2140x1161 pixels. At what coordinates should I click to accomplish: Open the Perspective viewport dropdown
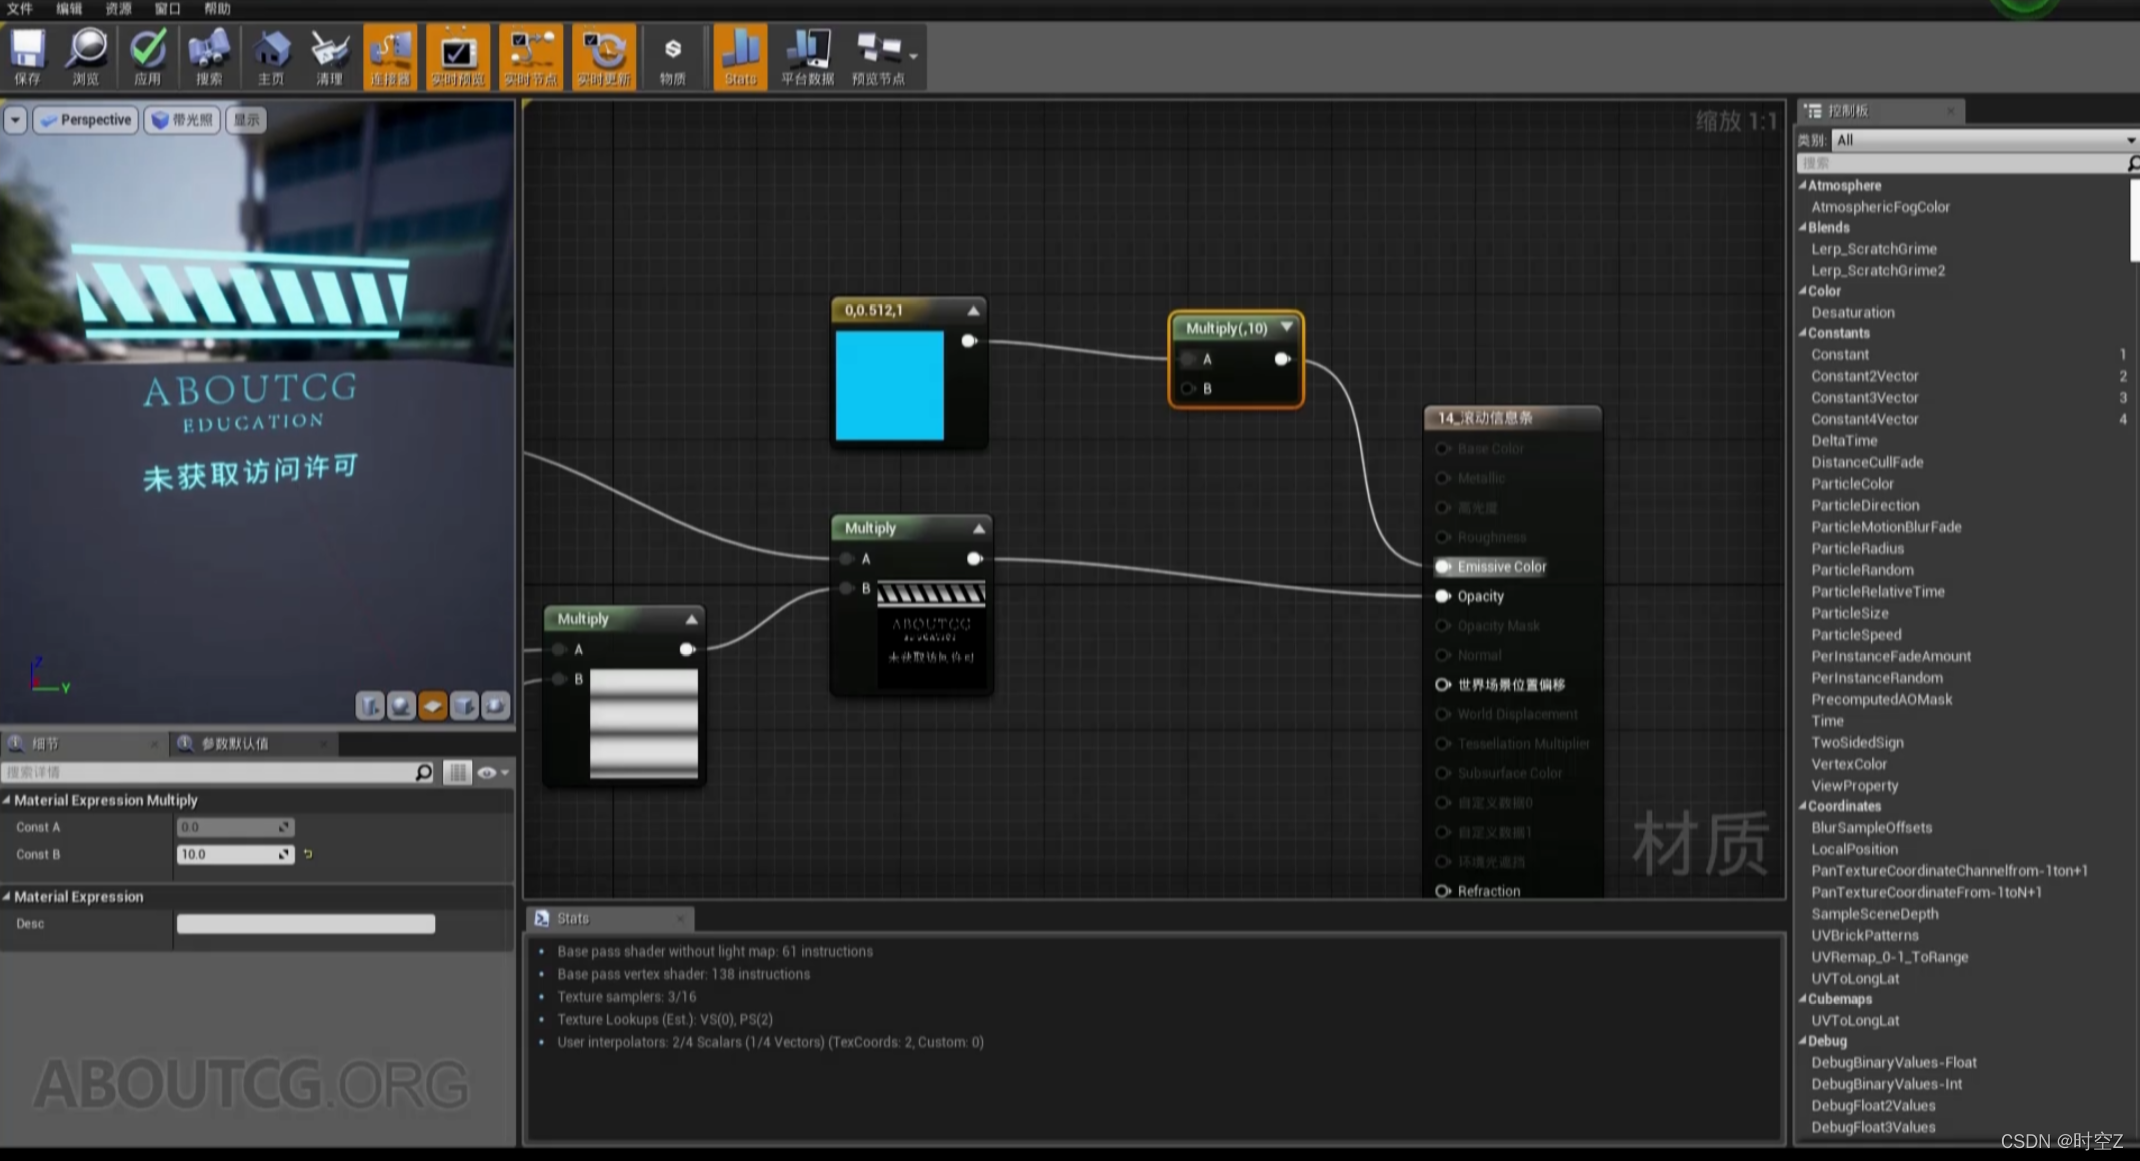tap(86, 120)
